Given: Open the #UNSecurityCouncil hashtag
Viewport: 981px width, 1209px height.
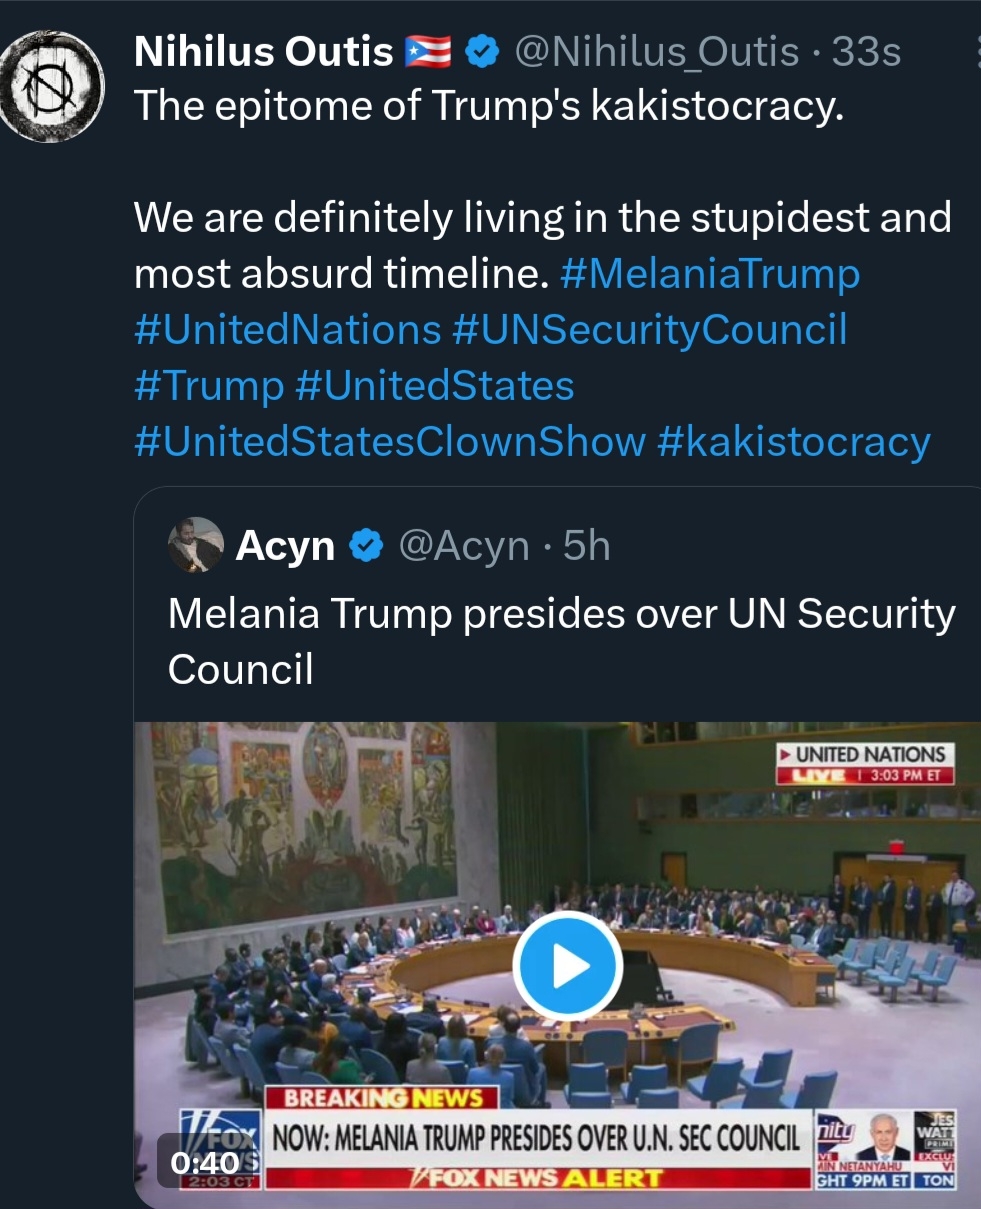Looking at the screenshot, I should pos(649,329).
